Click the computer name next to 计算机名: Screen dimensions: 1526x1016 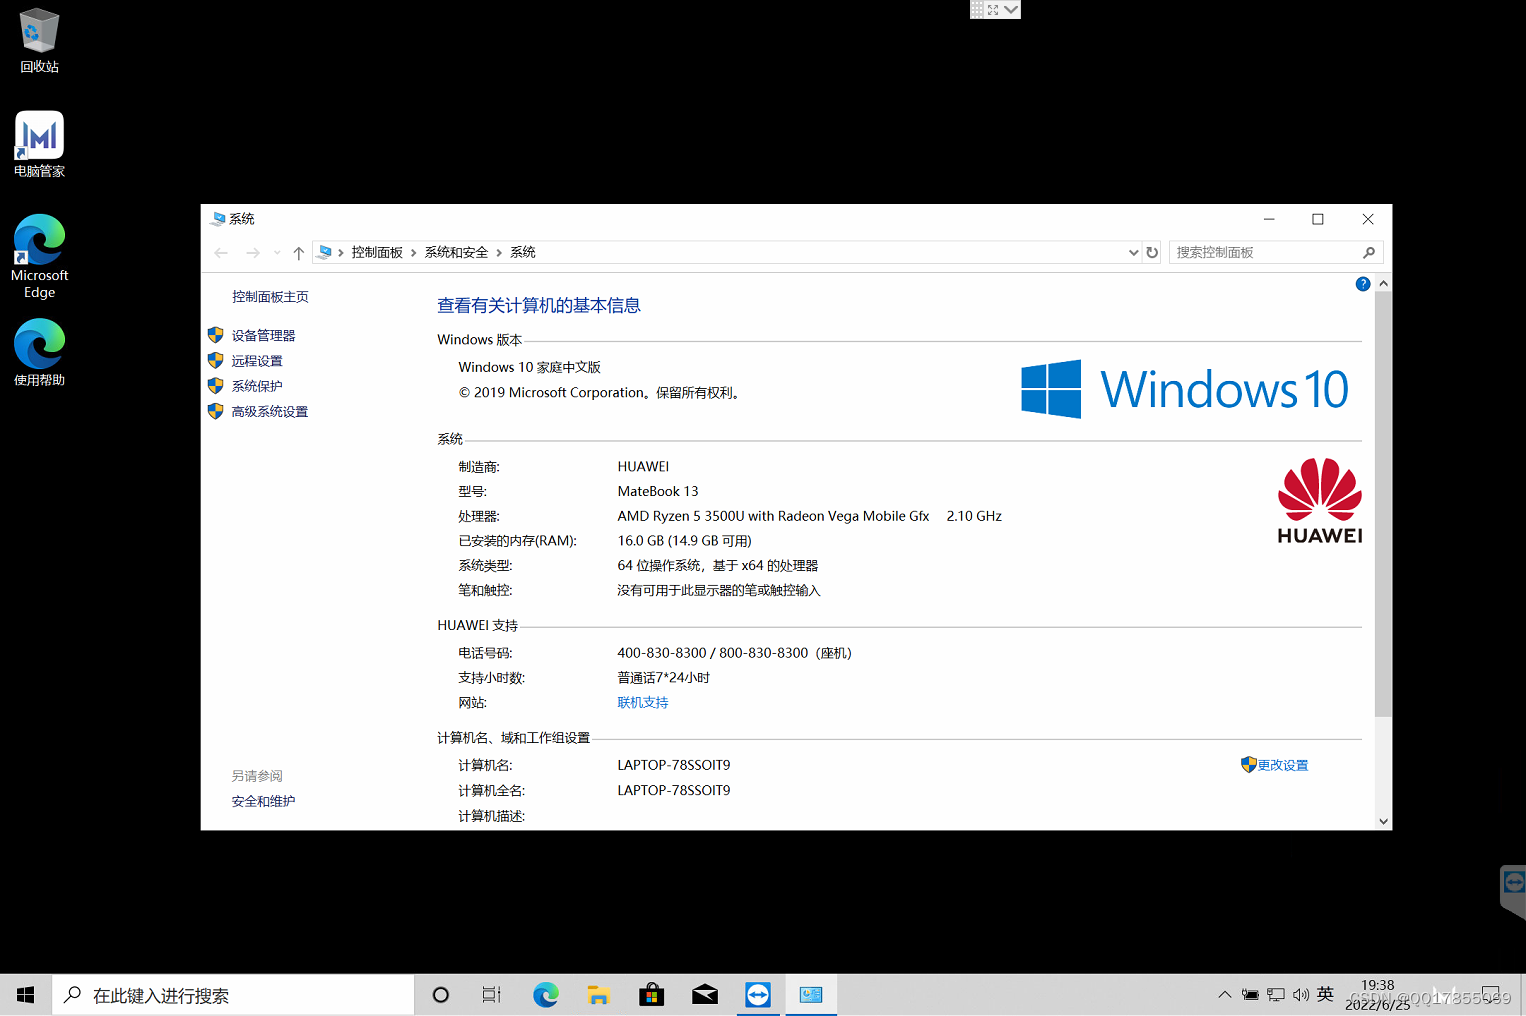click(x=674, y=765)
